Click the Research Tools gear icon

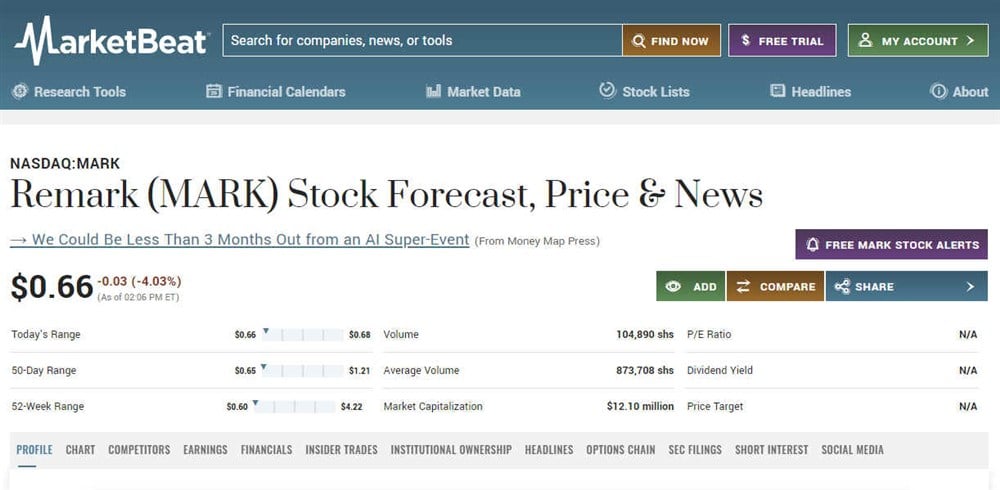20,91
